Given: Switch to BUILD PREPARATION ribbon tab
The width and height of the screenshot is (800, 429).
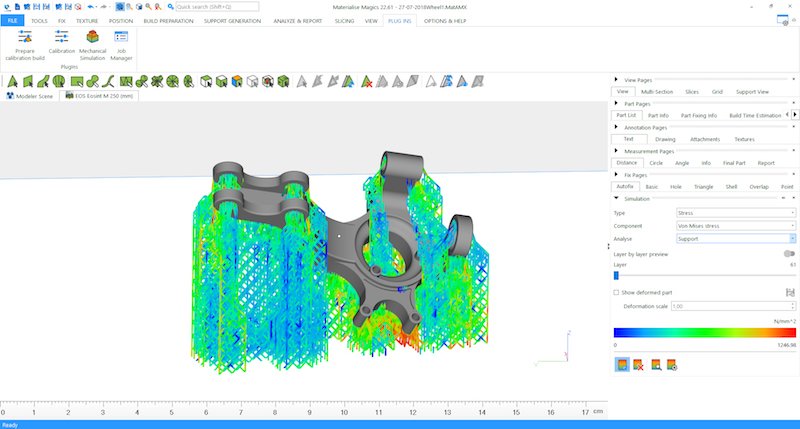Looking at the screenshot, I should tap(168, 21).
